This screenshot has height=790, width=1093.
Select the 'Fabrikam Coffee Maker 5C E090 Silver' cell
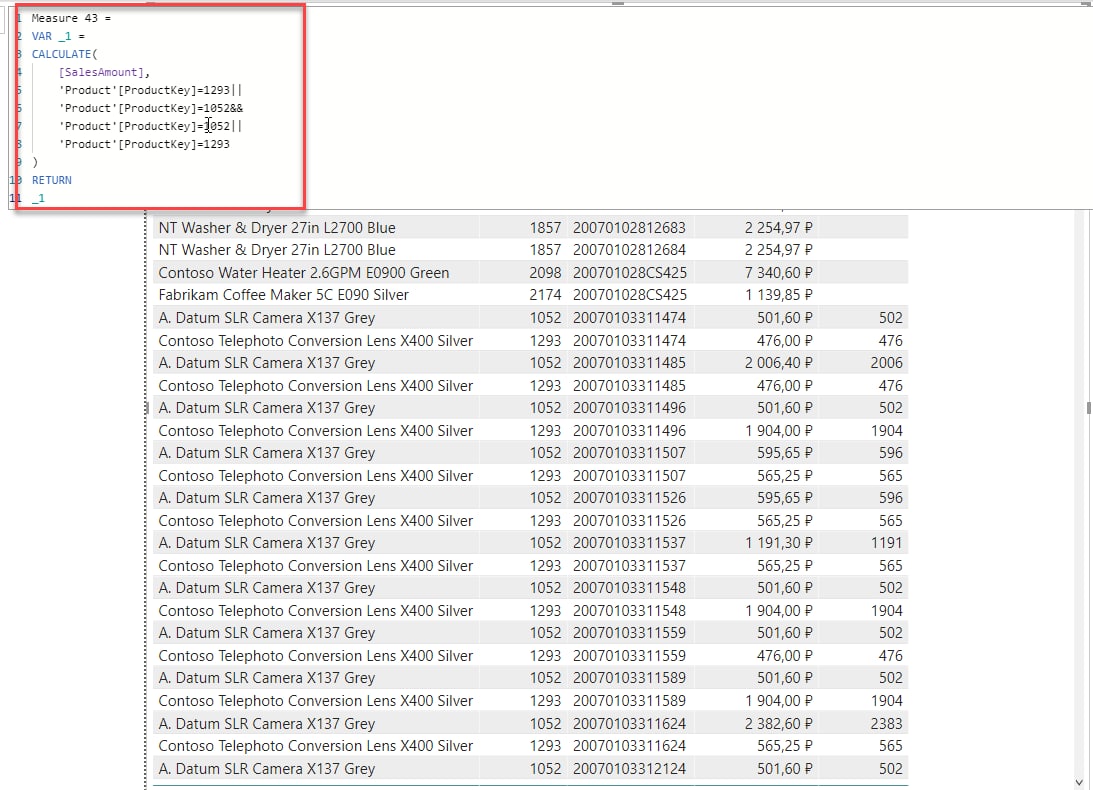pyautogui.click(x=284, y=295)
